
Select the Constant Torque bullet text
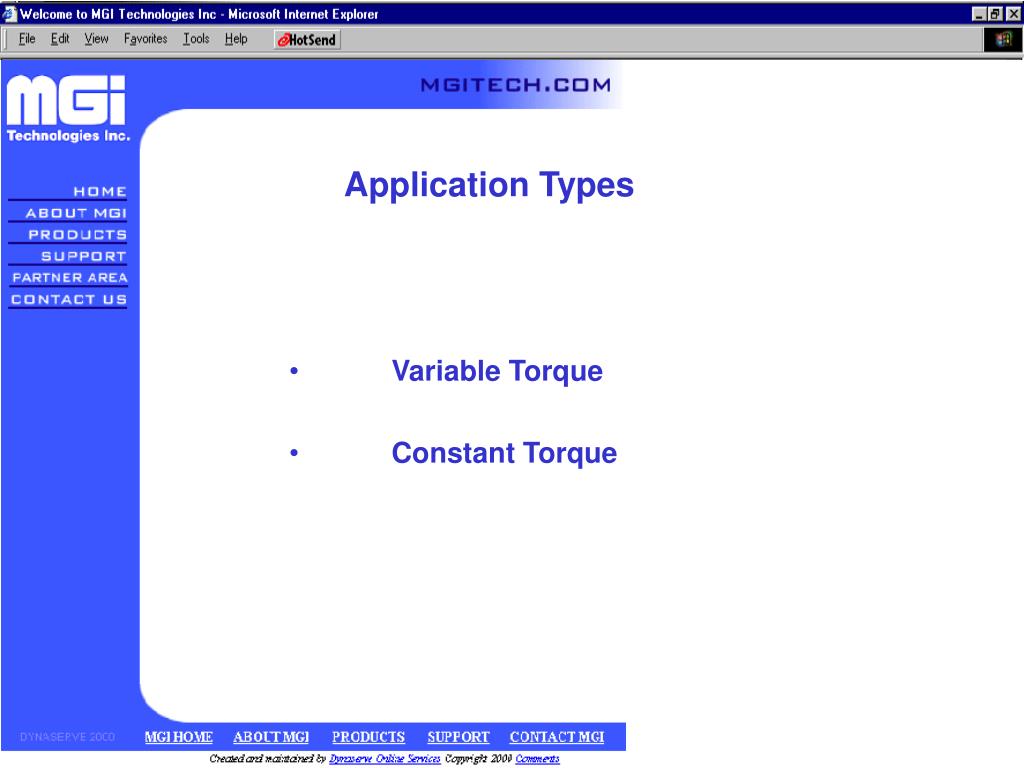[504, 453]
